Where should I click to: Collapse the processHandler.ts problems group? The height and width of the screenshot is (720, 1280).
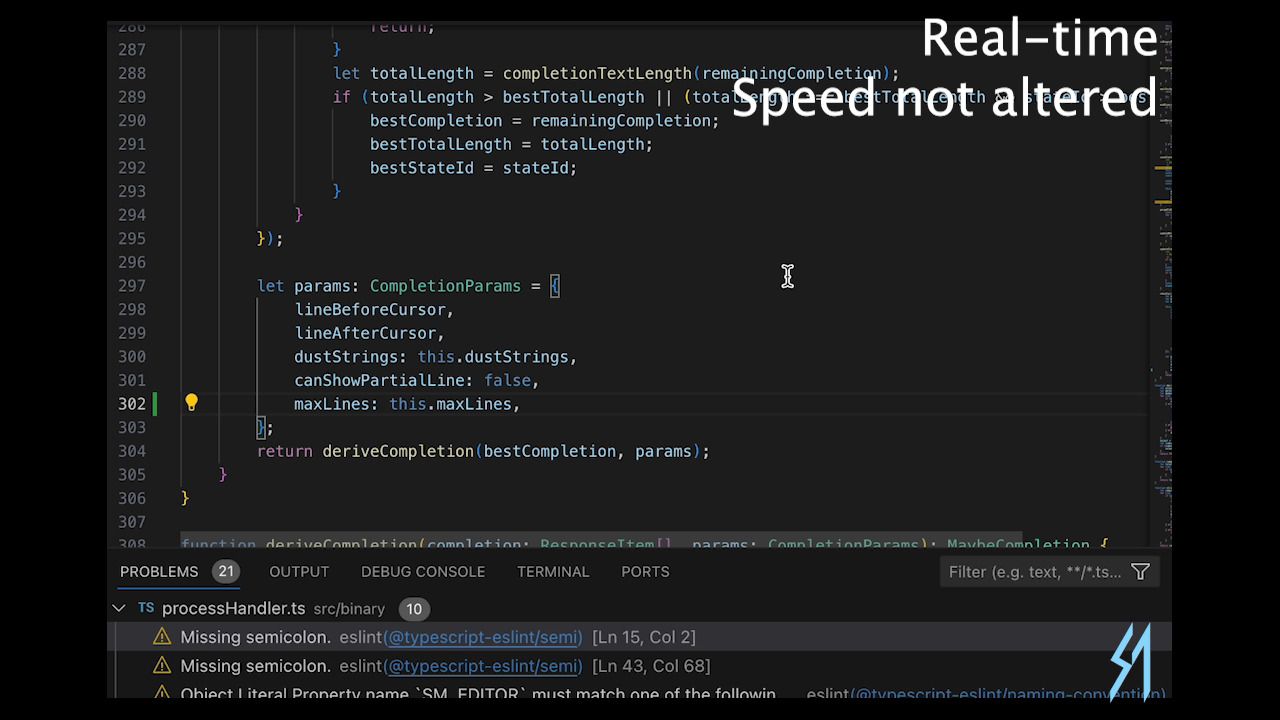point(119,608)
